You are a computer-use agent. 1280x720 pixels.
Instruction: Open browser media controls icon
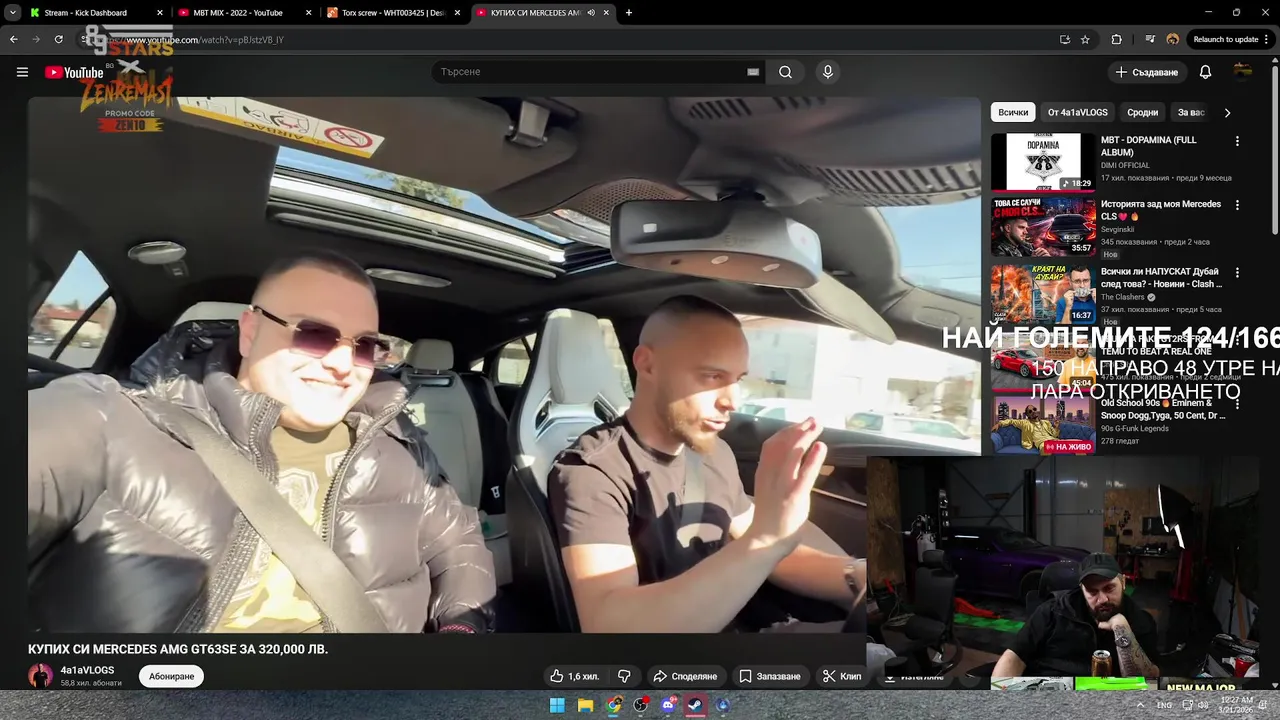(1150, 39)
